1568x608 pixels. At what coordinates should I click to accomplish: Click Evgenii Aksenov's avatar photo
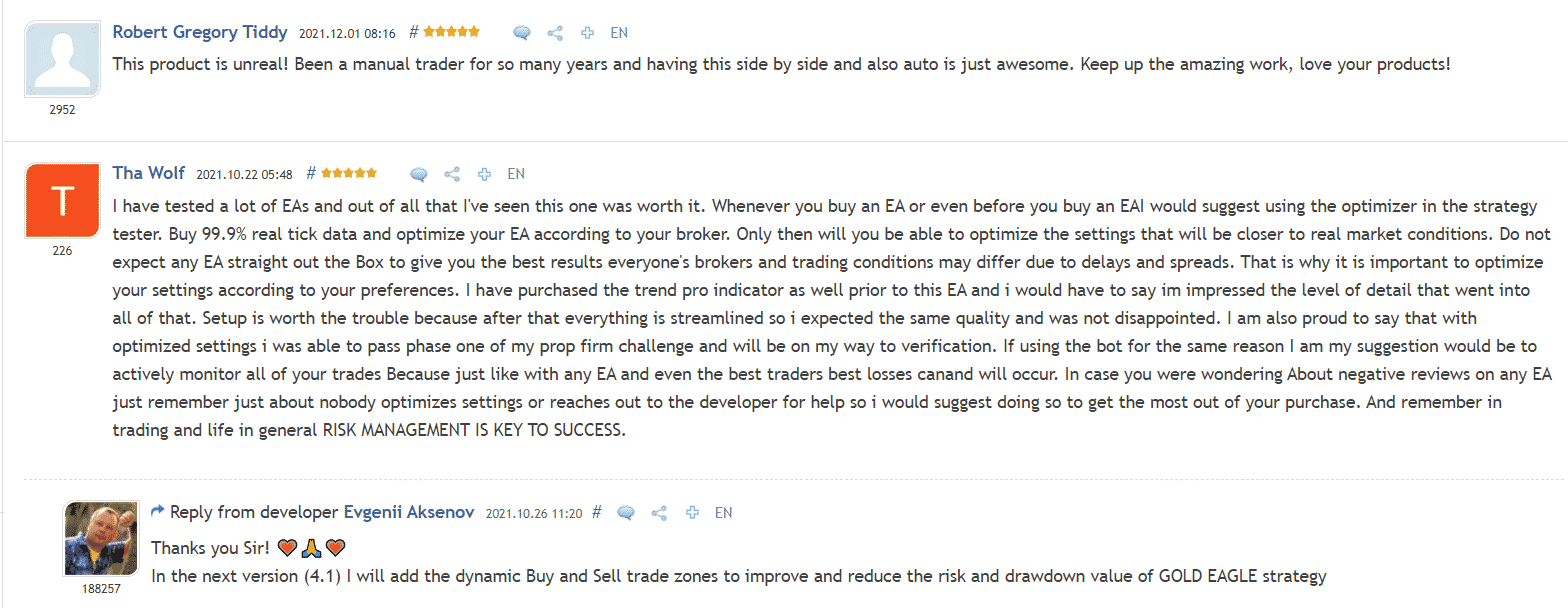coord(101,538)
